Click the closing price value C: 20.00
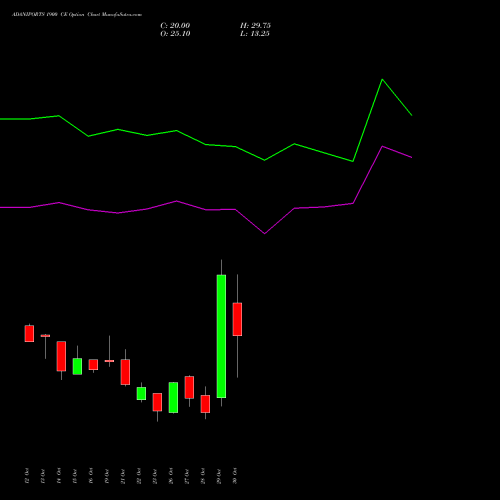The height and width of the screenshot is (500, 500). pos(175,26)
